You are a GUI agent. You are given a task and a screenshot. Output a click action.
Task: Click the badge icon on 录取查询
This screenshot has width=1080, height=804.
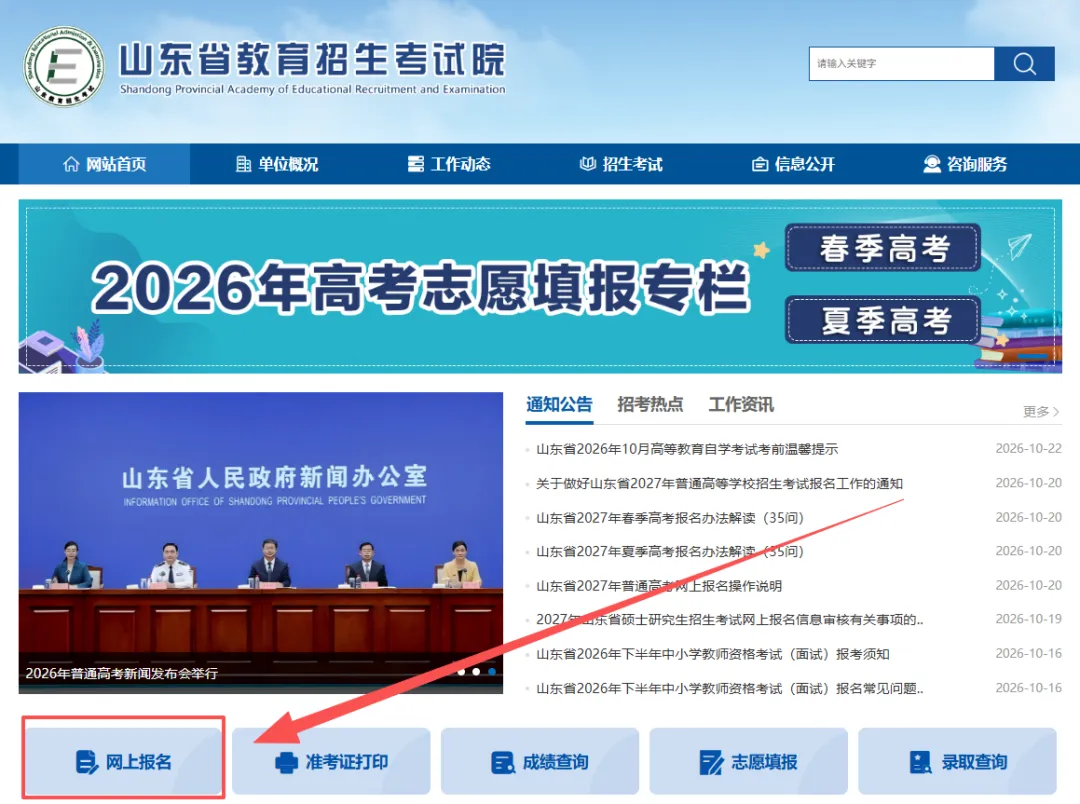(921, 762)
